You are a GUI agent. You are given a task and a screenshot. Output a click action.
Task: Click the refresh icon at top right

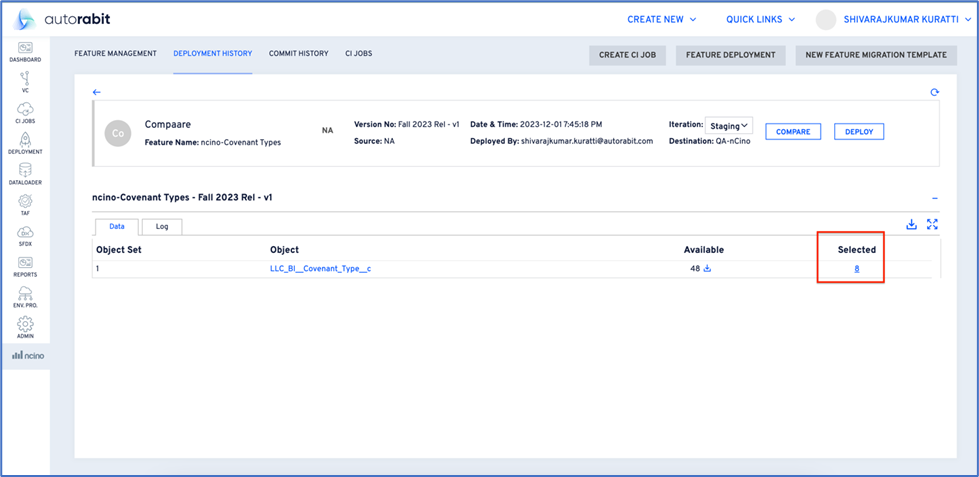click(934, 92)
